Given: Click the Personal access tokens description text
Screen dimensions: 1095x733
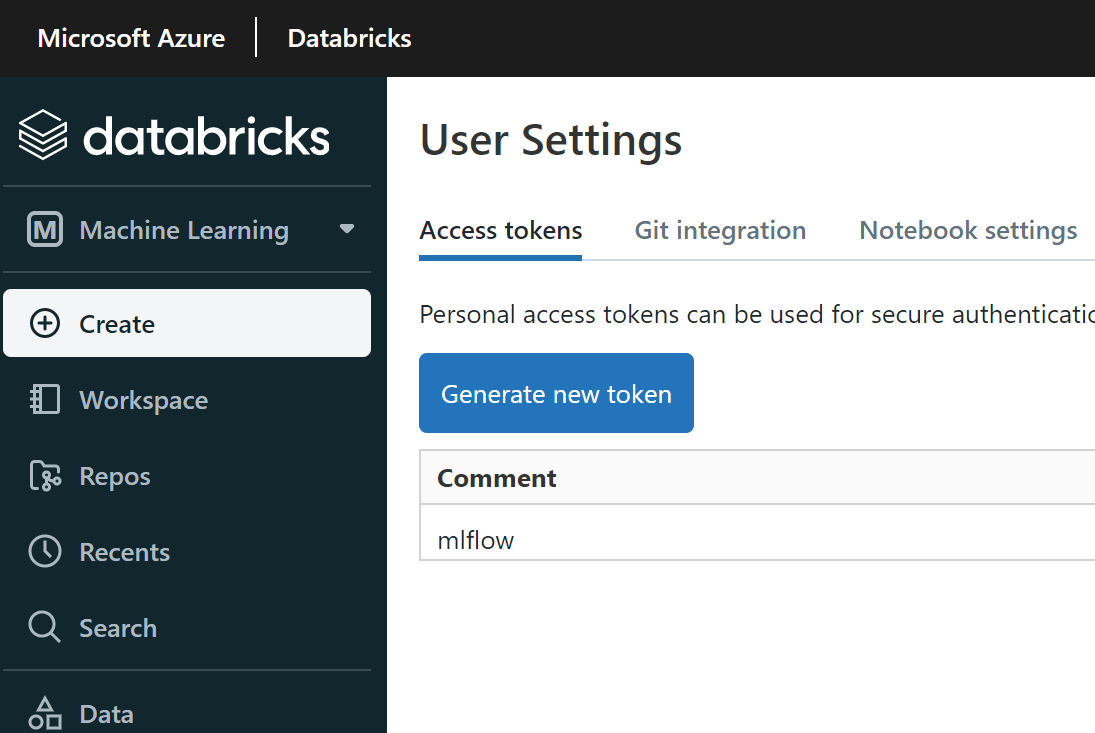Looking at the screenshot, I should pyautogui.click(x=757, y=314).
